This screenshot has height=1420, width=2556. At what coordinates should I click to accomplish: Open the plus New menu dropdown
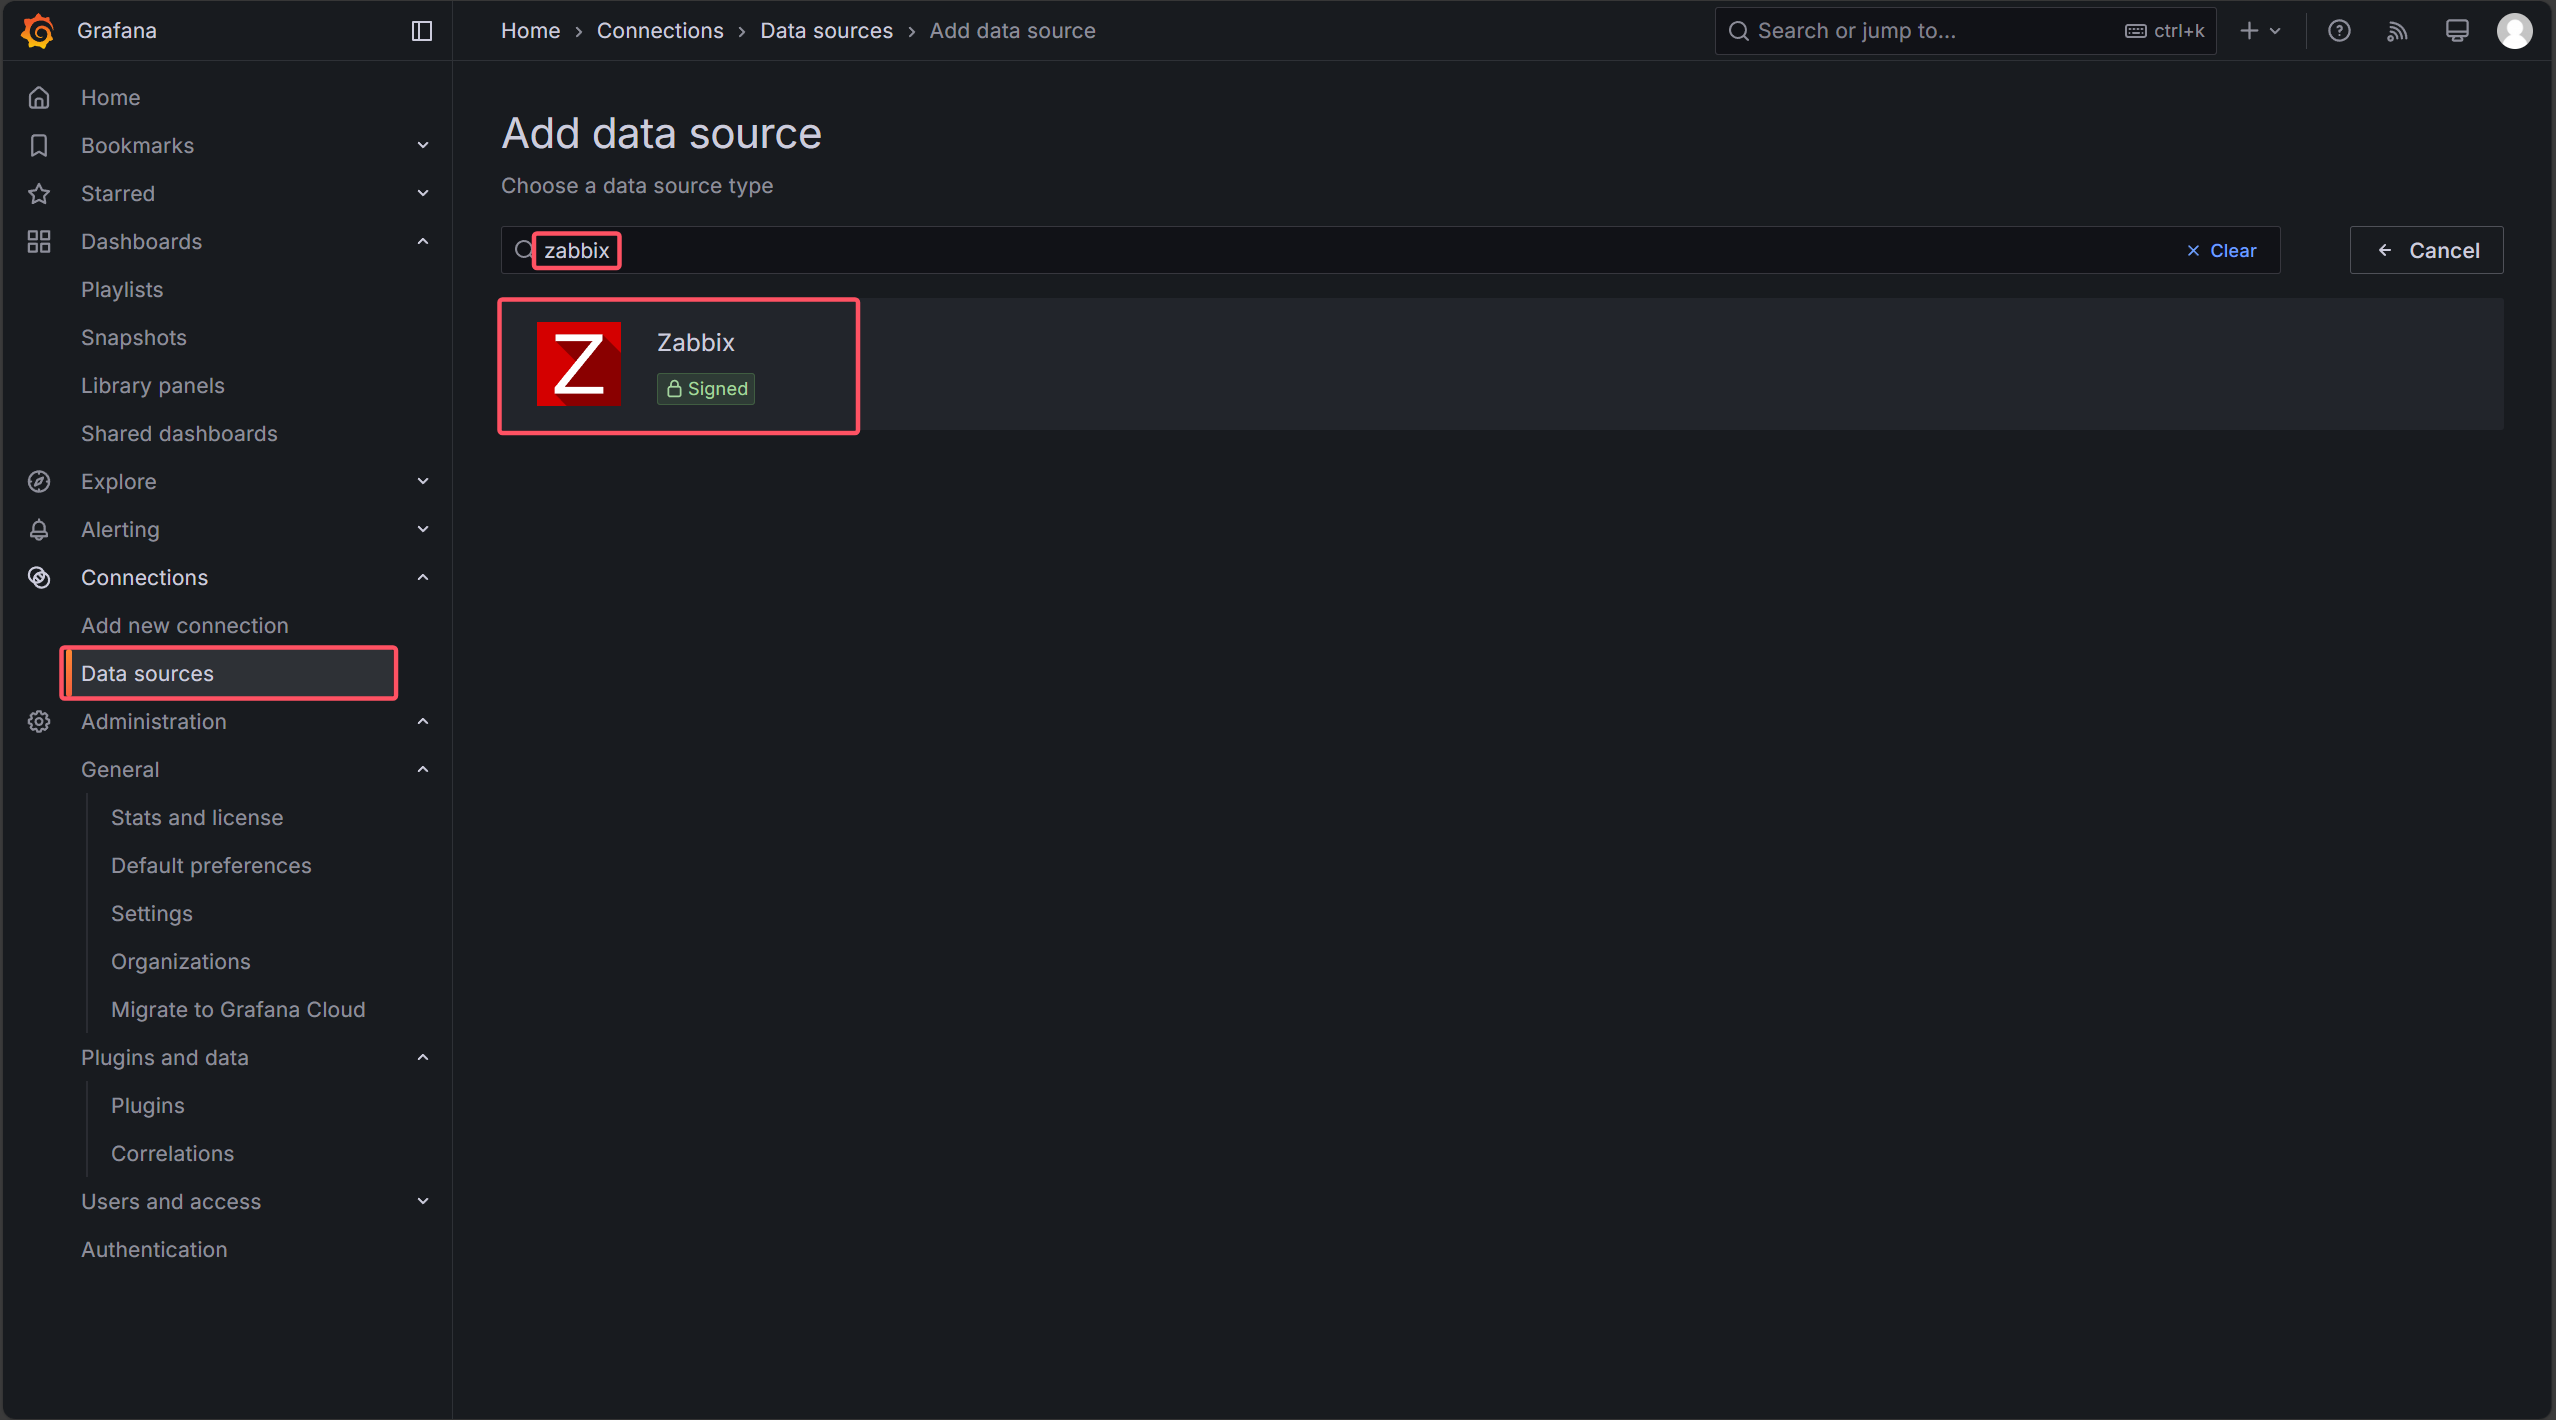click(2260, 31)
